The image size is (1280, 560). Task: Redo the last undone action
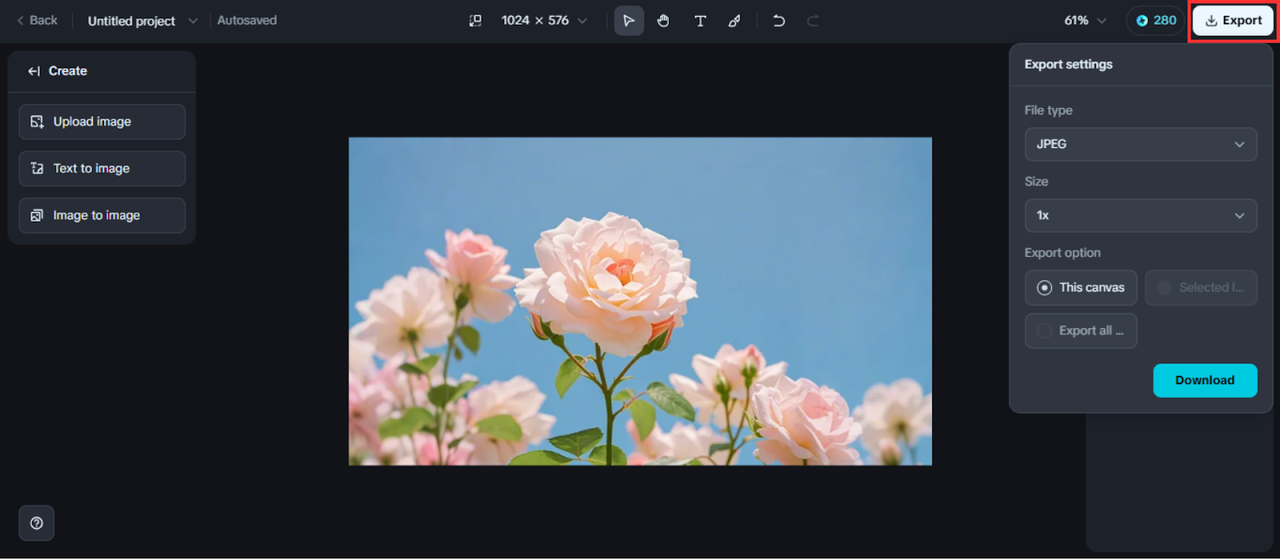[x=813, y=20]
